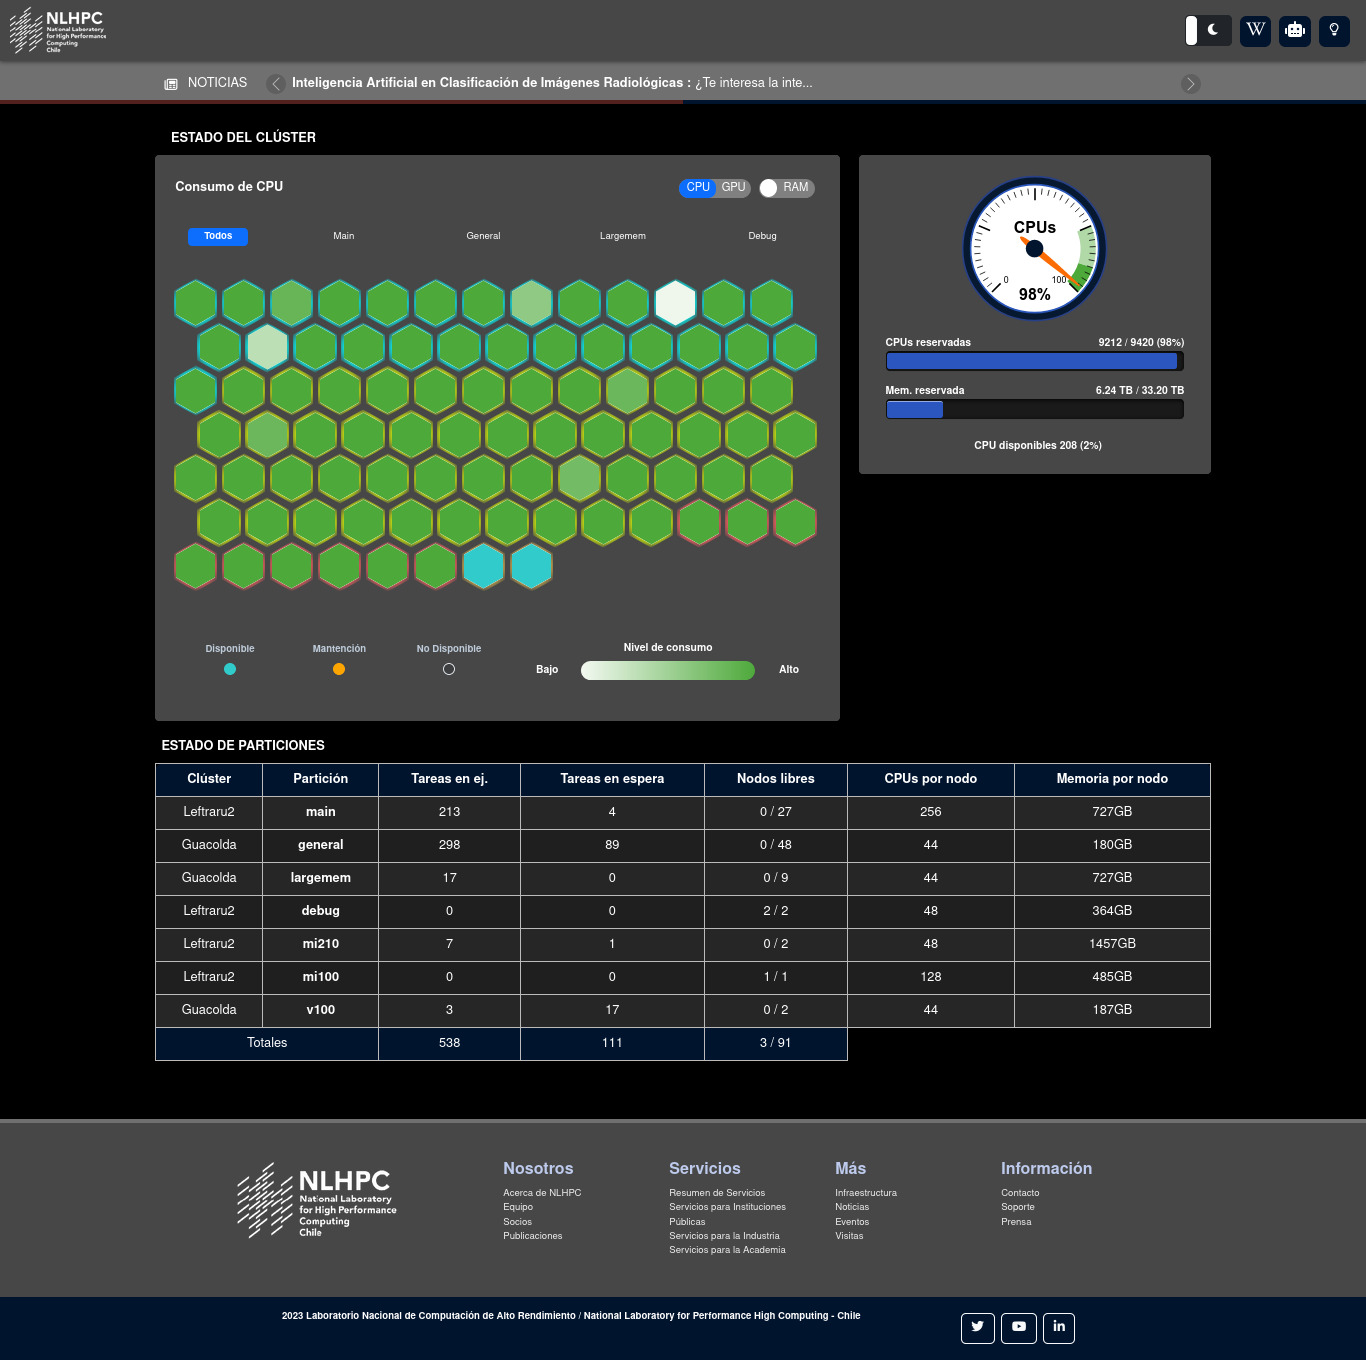
Task: Open the LinkedIn icon in footer
Action: [x=1059, y=1328]
